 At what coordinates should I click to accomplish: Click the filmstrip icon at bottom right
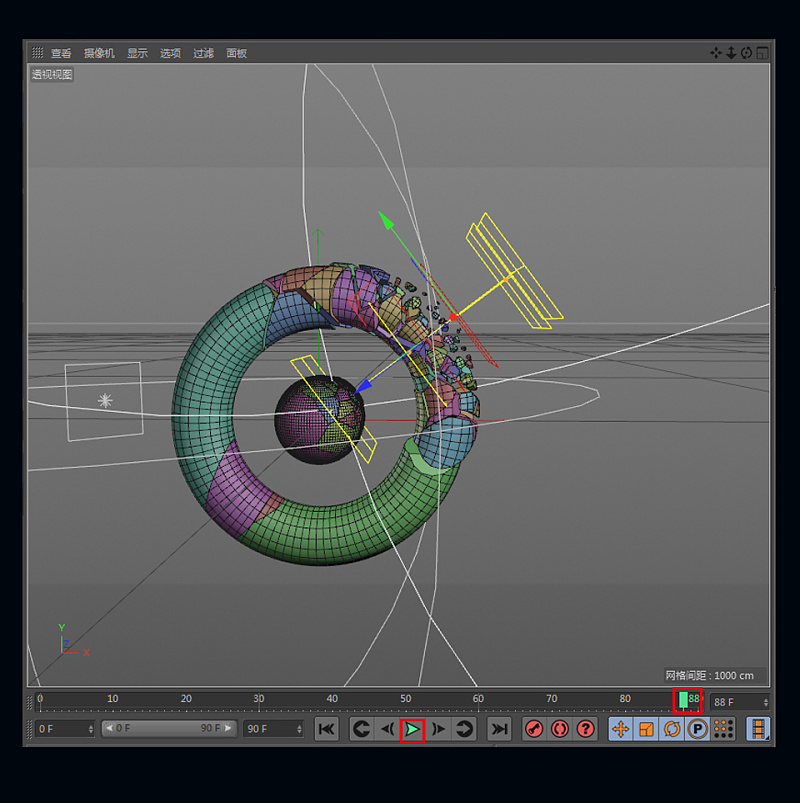[x=760, y=729]
